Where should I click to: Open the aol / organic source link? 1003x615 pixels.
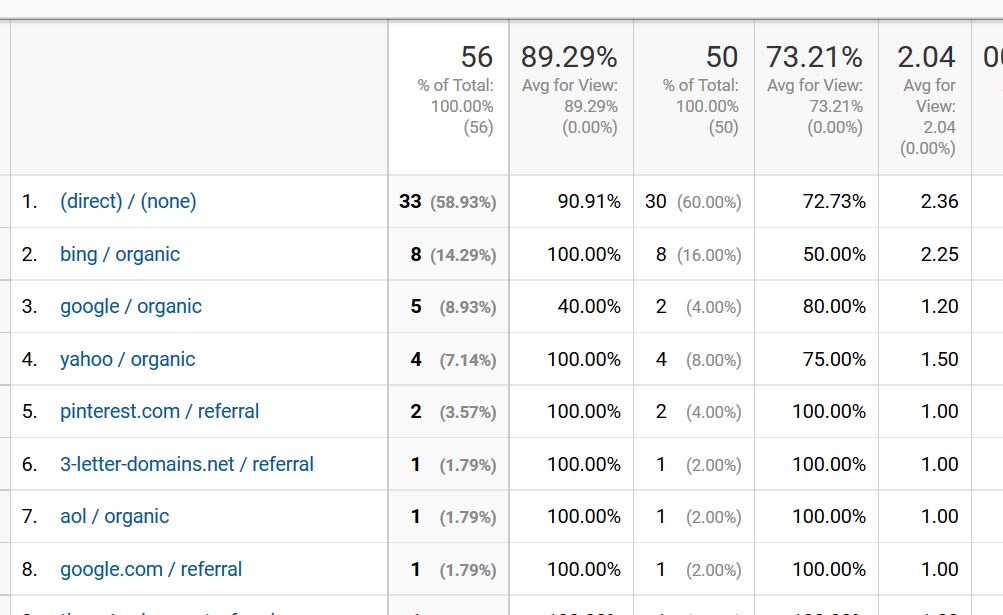coord(115,516)
